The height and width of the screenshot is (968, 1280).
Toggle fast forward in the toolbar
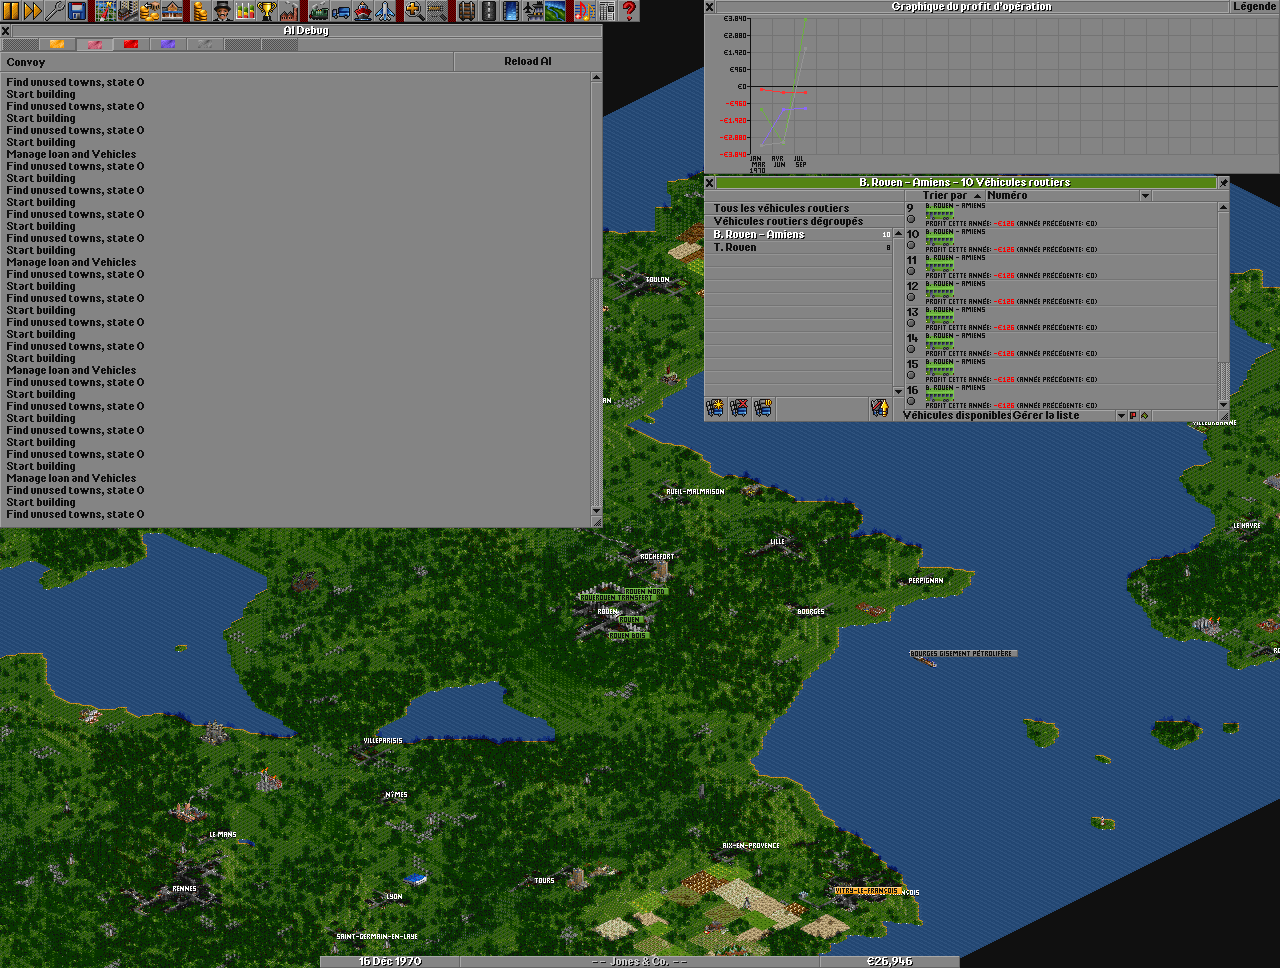(33, 11)
